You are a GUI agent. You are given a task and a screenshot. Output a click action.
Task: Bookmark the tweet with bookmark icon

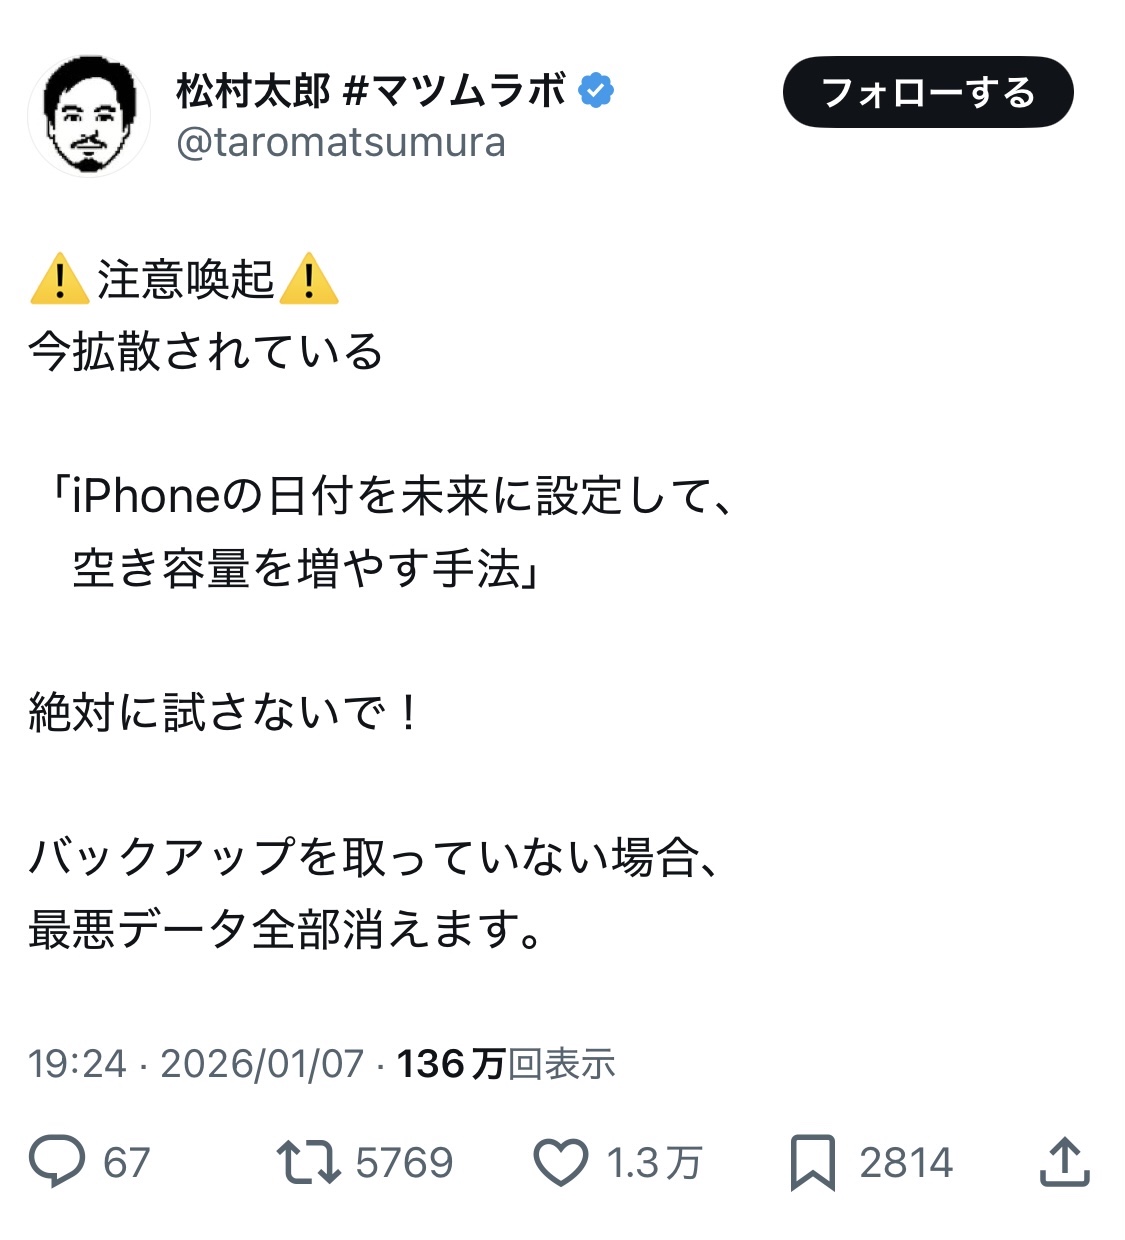coord(812,1163)
